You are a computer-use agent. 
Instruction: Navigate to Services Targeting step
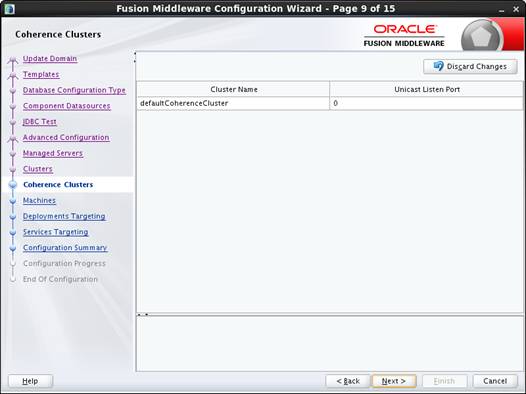pos(55,232)
